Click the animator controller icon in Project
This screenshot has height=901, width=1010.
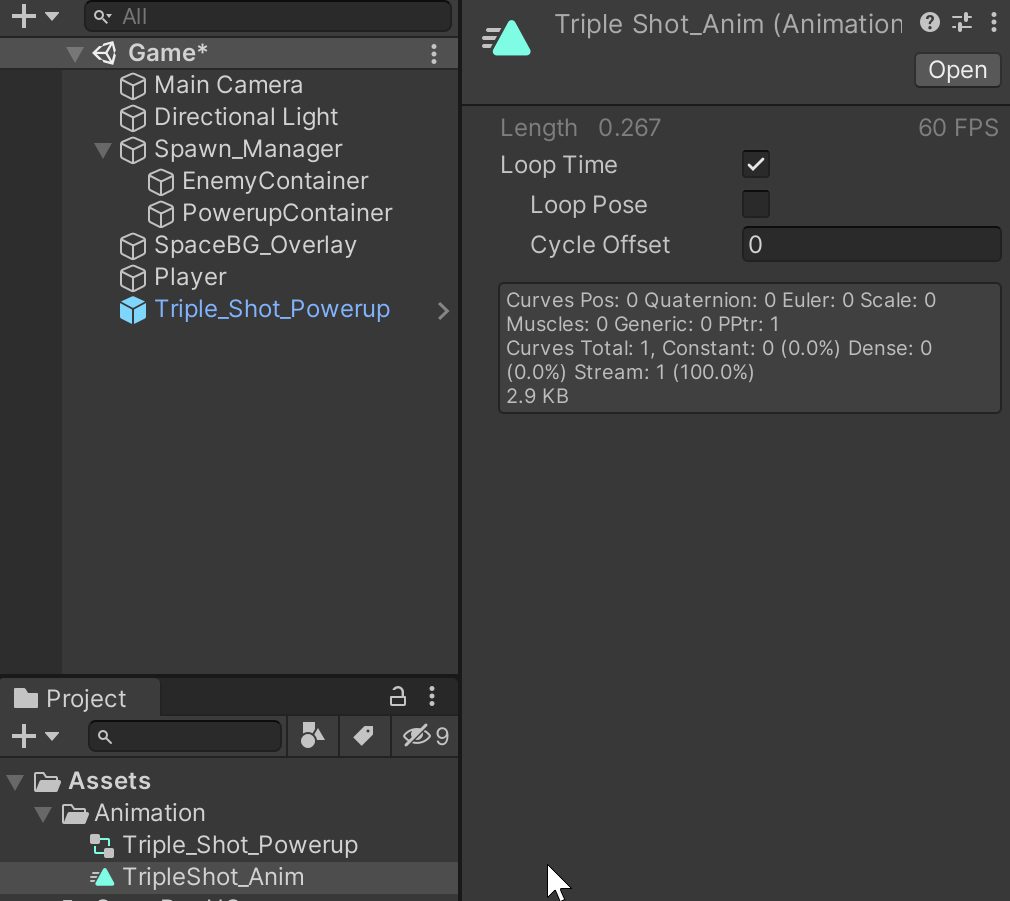tap(102, 846)
